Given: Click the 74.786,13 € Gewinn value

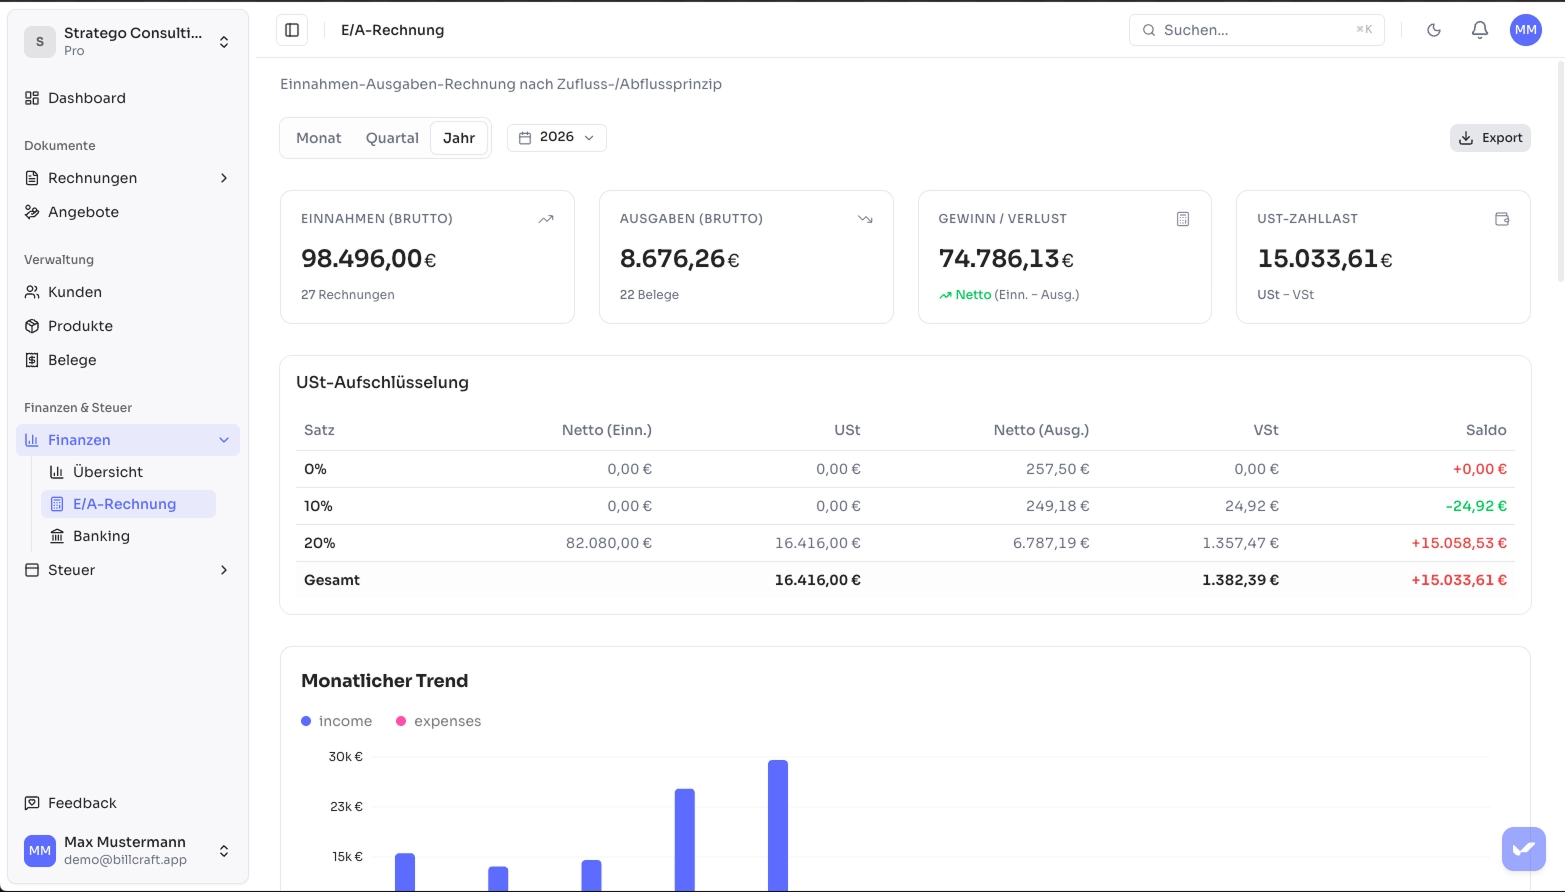Looking at the screenshot, I should pos(1006,259).
